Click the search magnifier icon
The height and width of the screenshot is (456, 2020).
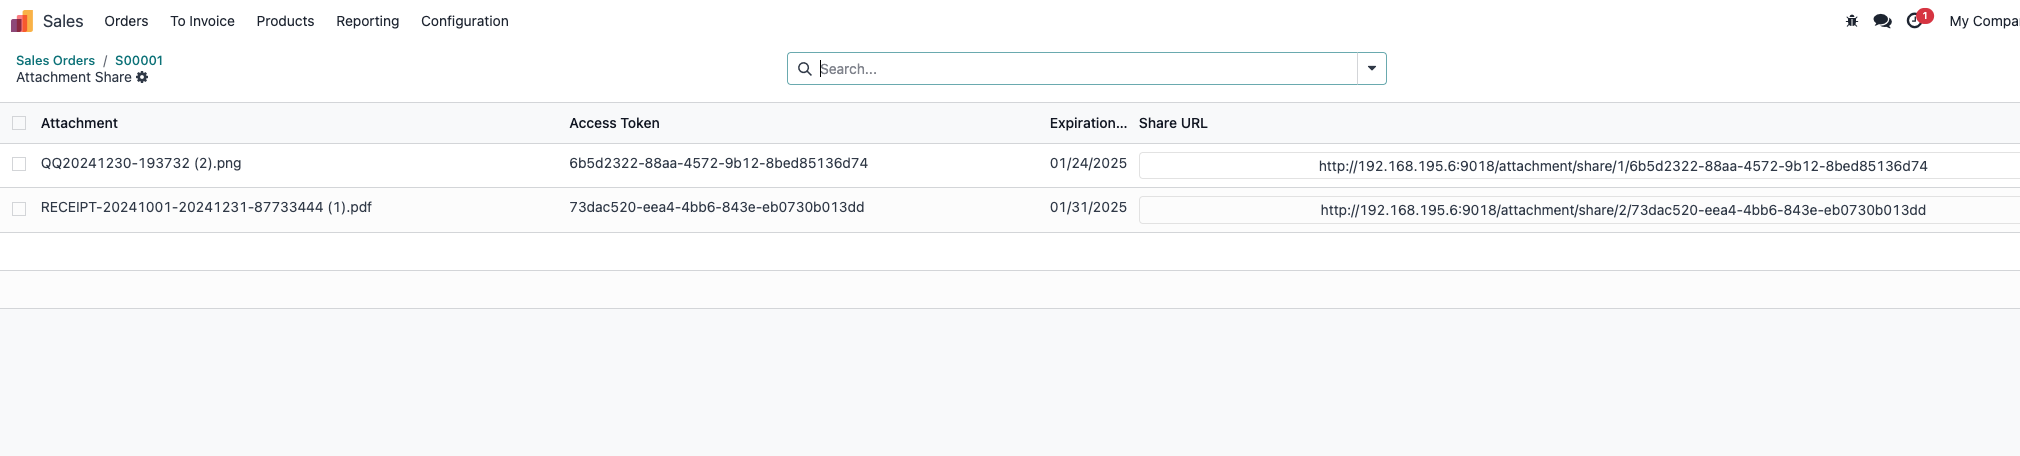point(804,69)
